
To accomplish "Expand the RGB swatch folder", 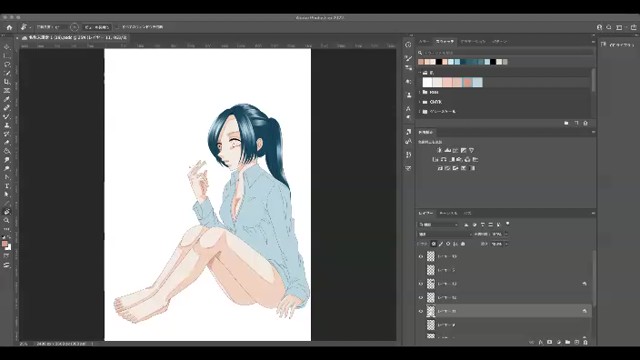I will point(420,92).
